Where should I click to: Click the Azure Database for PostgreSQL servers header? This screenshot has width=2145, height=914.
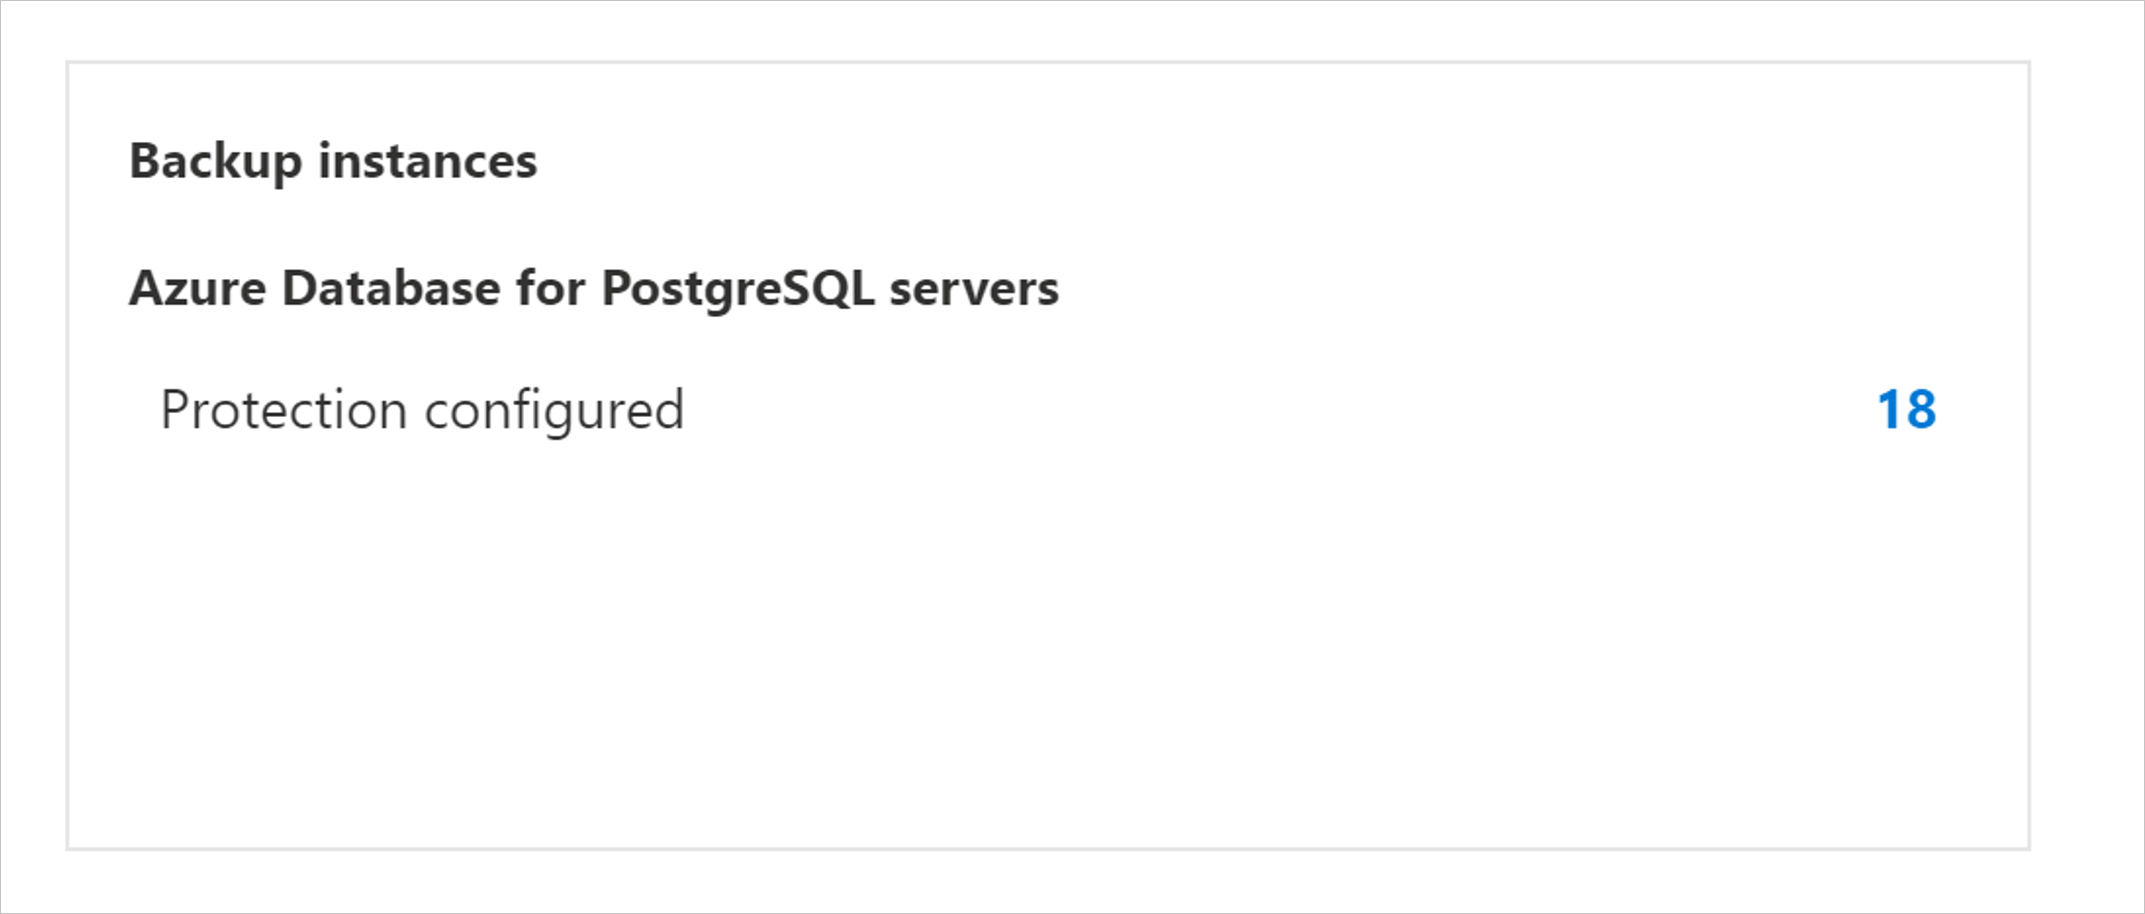coord(595,289)
